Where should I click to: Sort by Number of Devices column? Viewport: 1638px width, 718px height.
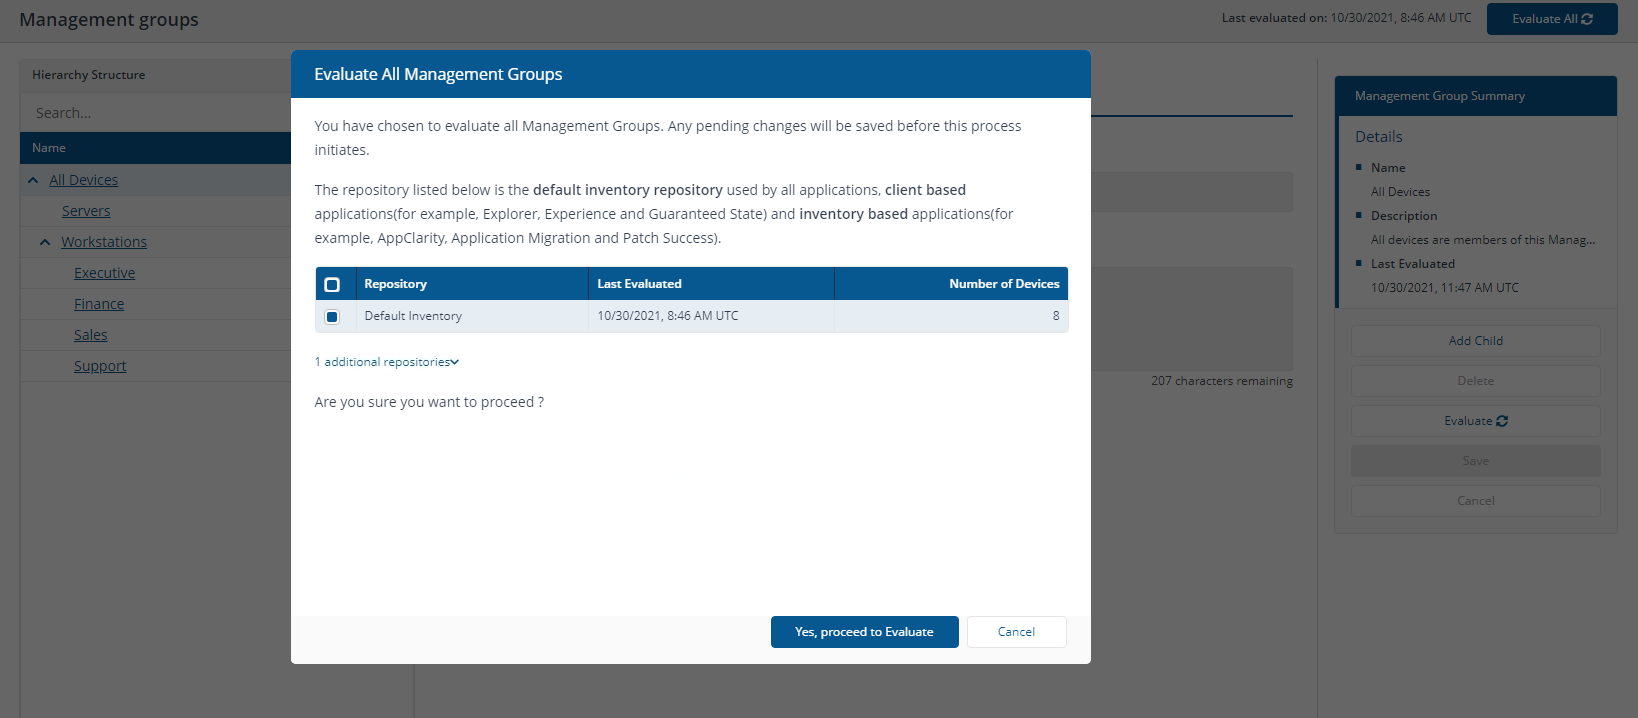[1003, 284]
